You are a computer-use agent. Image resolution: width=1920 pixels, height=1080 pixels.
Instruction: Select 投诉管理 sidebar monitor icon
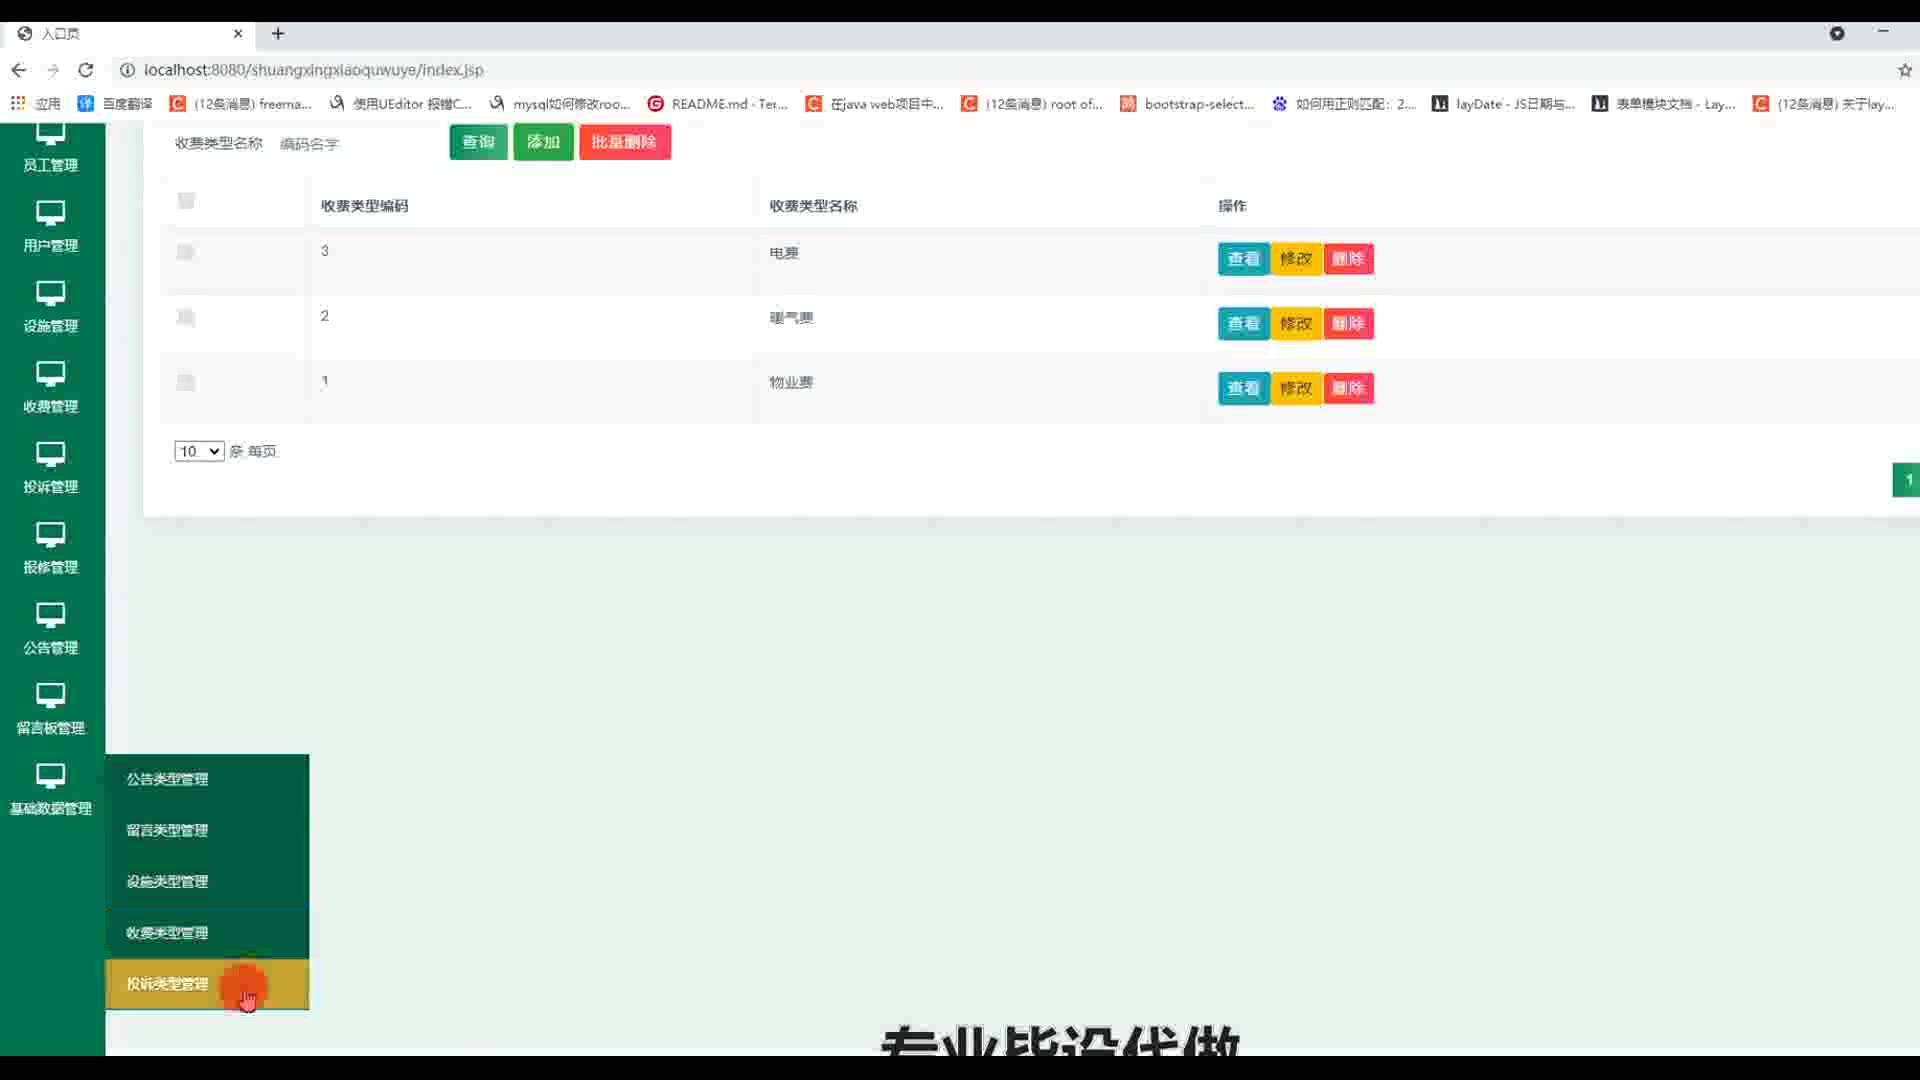50,454
